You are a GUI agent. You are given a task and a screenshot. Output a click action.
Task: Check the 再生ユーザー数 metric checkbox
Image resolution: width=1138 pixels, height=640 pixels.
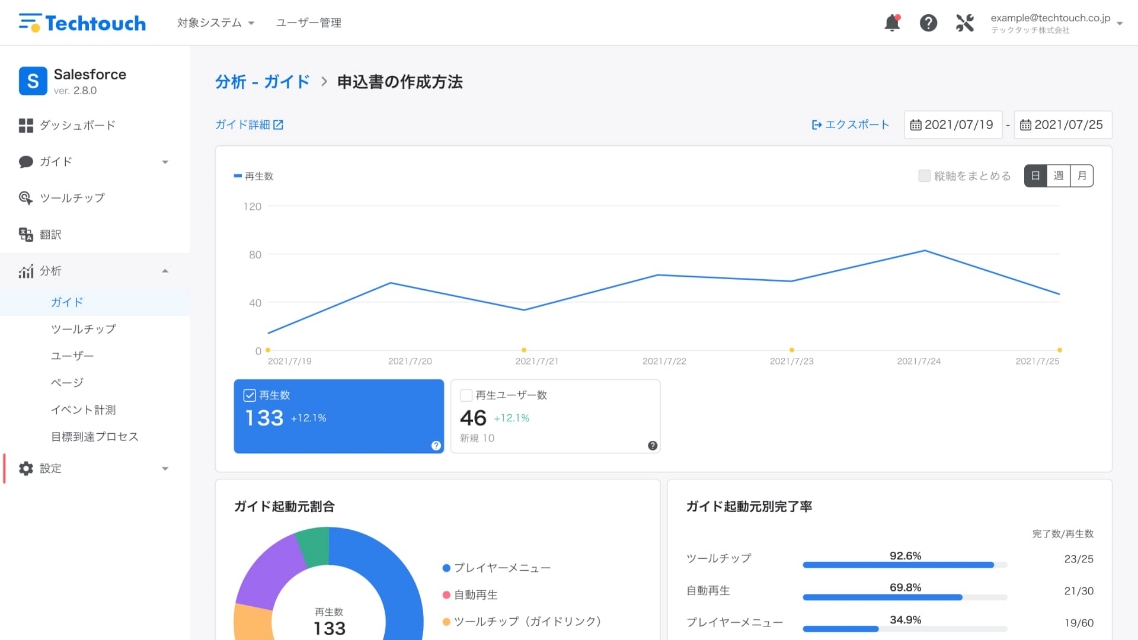click(x=466, y=395)
